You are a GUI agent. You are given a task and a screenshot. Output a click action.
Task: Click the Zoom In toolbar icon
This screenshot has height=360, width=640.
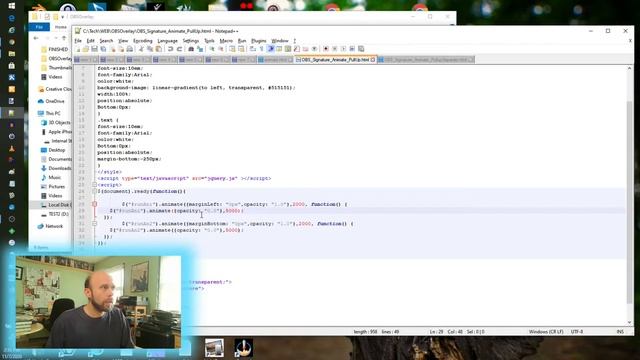pos(212,49)
